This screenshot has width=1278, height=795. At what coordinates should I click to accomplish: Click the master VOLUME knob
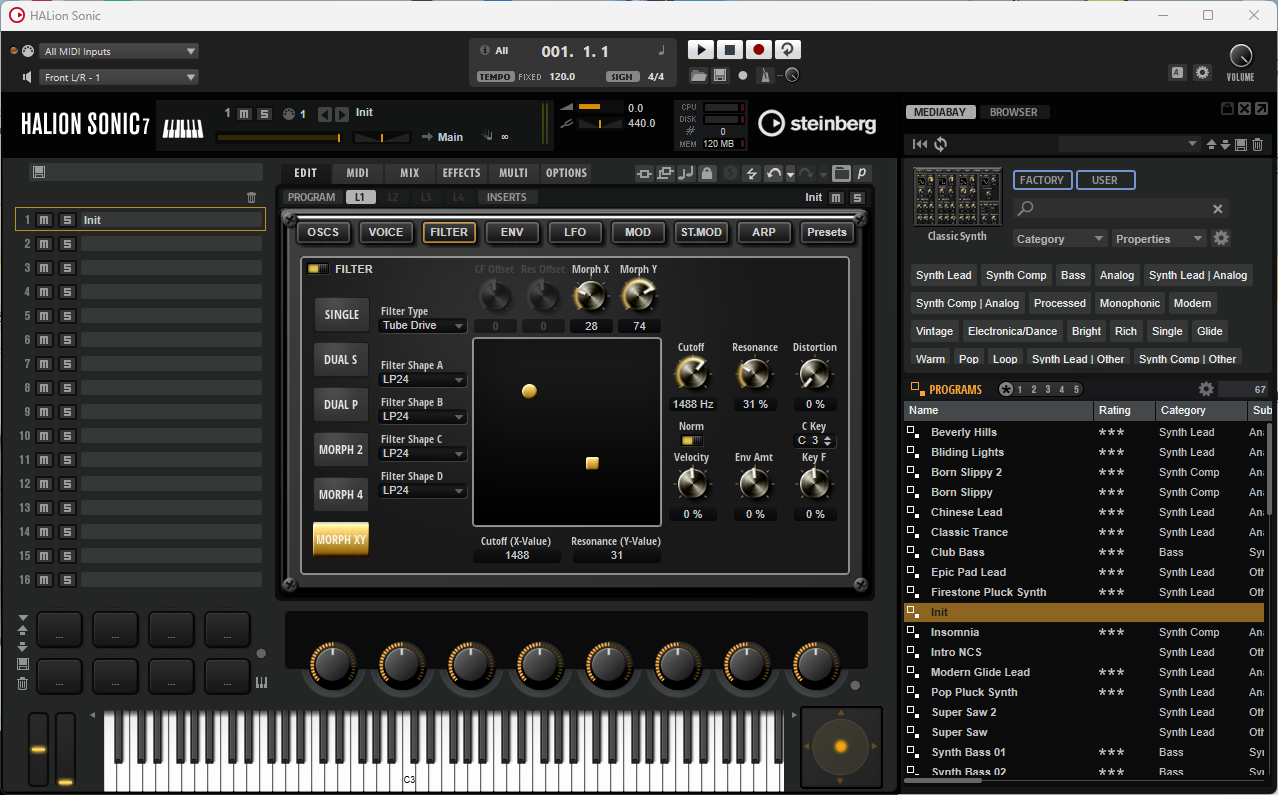(x=1240, y=56)
